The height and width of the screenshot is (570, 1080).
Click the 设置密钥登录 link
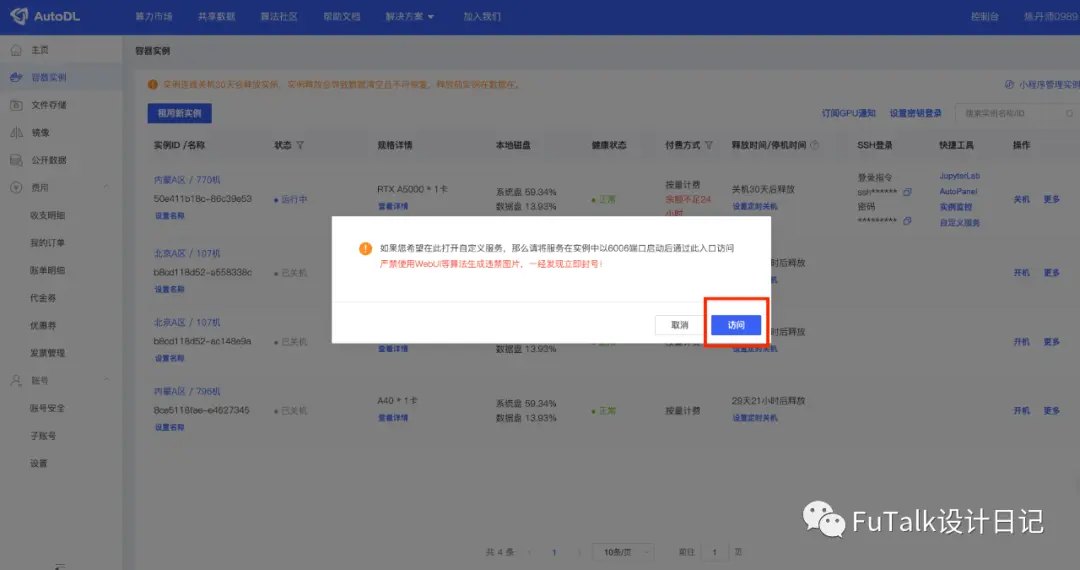pos(915,113)
